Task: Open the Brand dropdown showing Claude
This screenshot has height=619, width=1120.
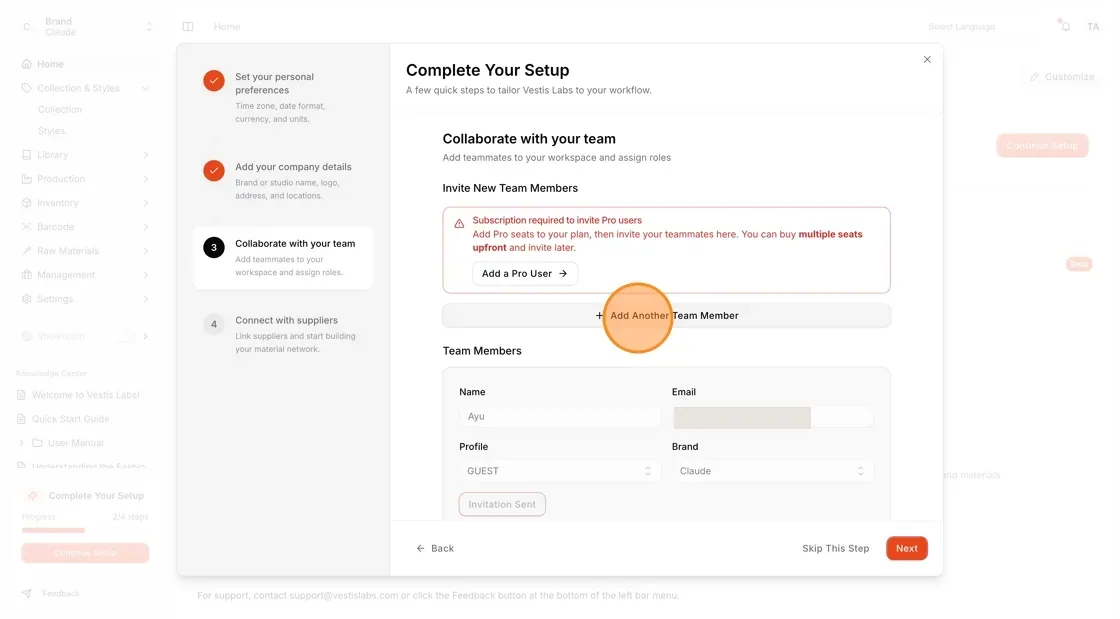Action: tap(772, 471)
